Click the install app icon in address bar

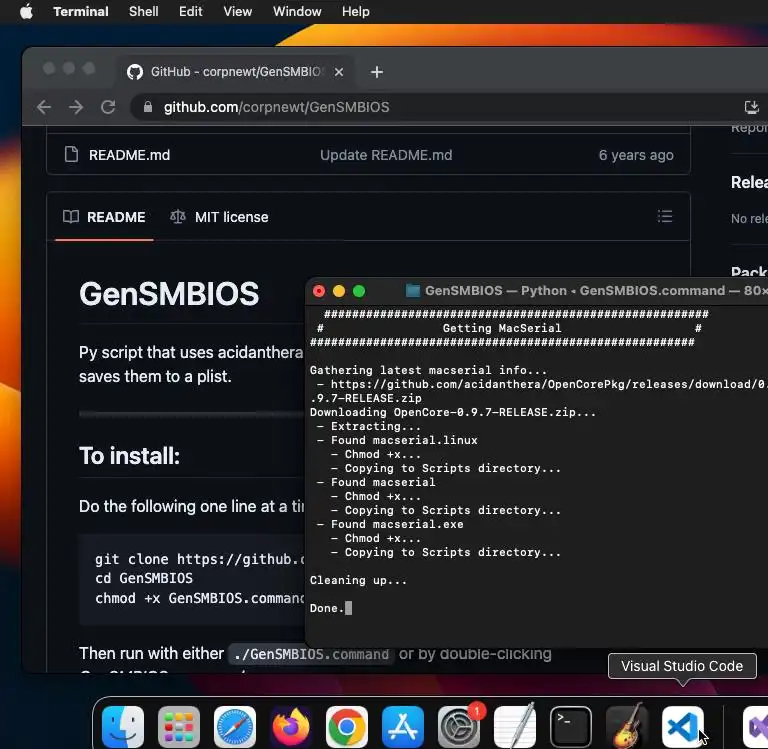click(751, 107)
